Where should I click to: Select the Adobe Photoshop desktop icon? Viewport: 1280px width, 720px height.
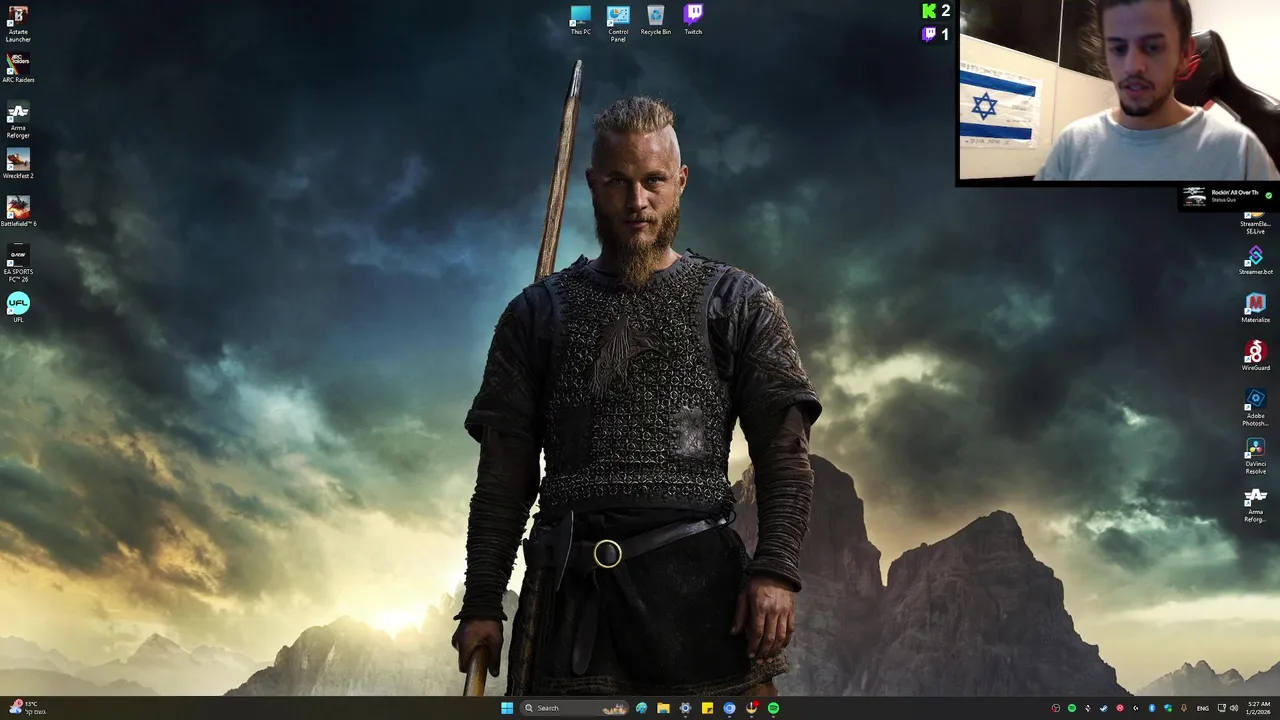(x=1256, y=408)
